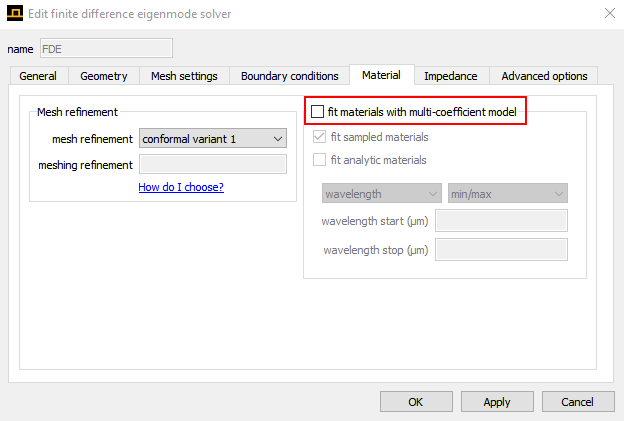Open the mesh refinement dropdown

tap(213, 139)
